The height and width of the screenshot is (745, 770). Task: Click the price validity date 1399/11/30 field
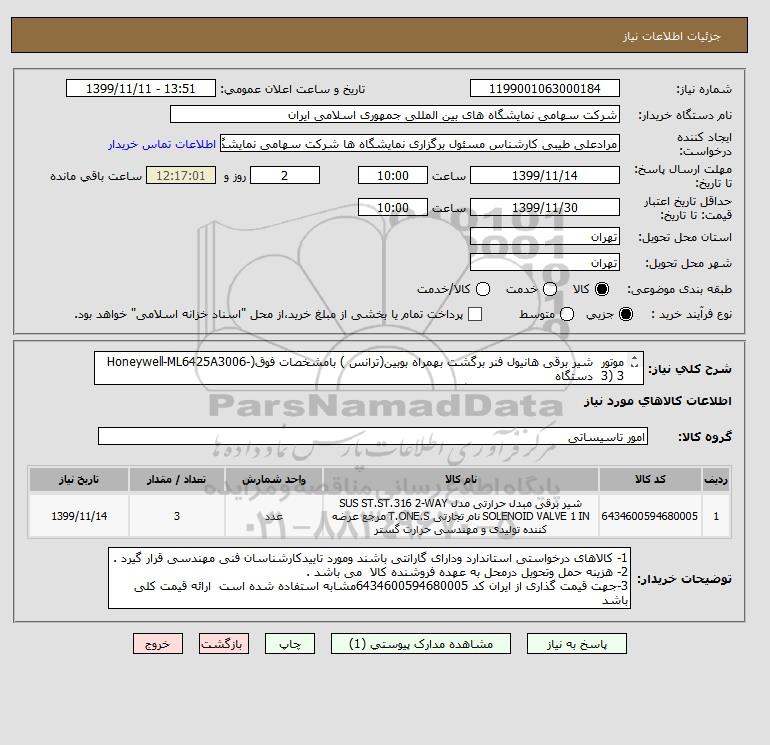coord(545,207)
